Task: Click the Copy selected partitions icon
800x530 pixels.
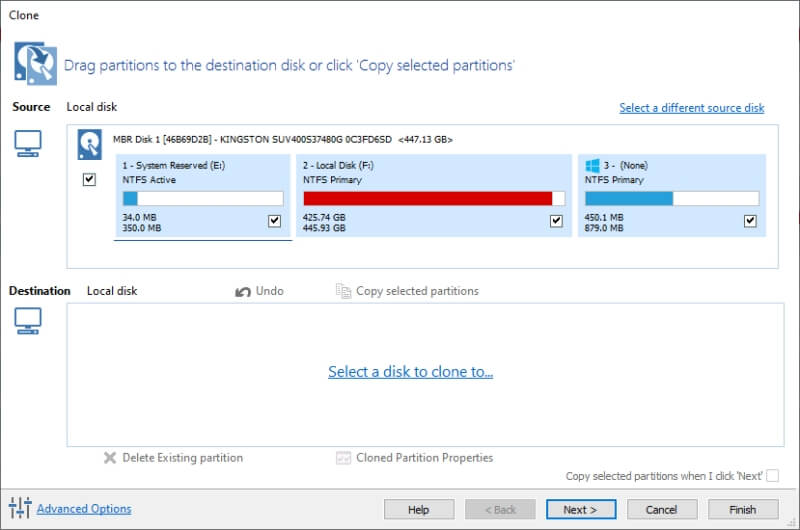Action: [343, 291]
